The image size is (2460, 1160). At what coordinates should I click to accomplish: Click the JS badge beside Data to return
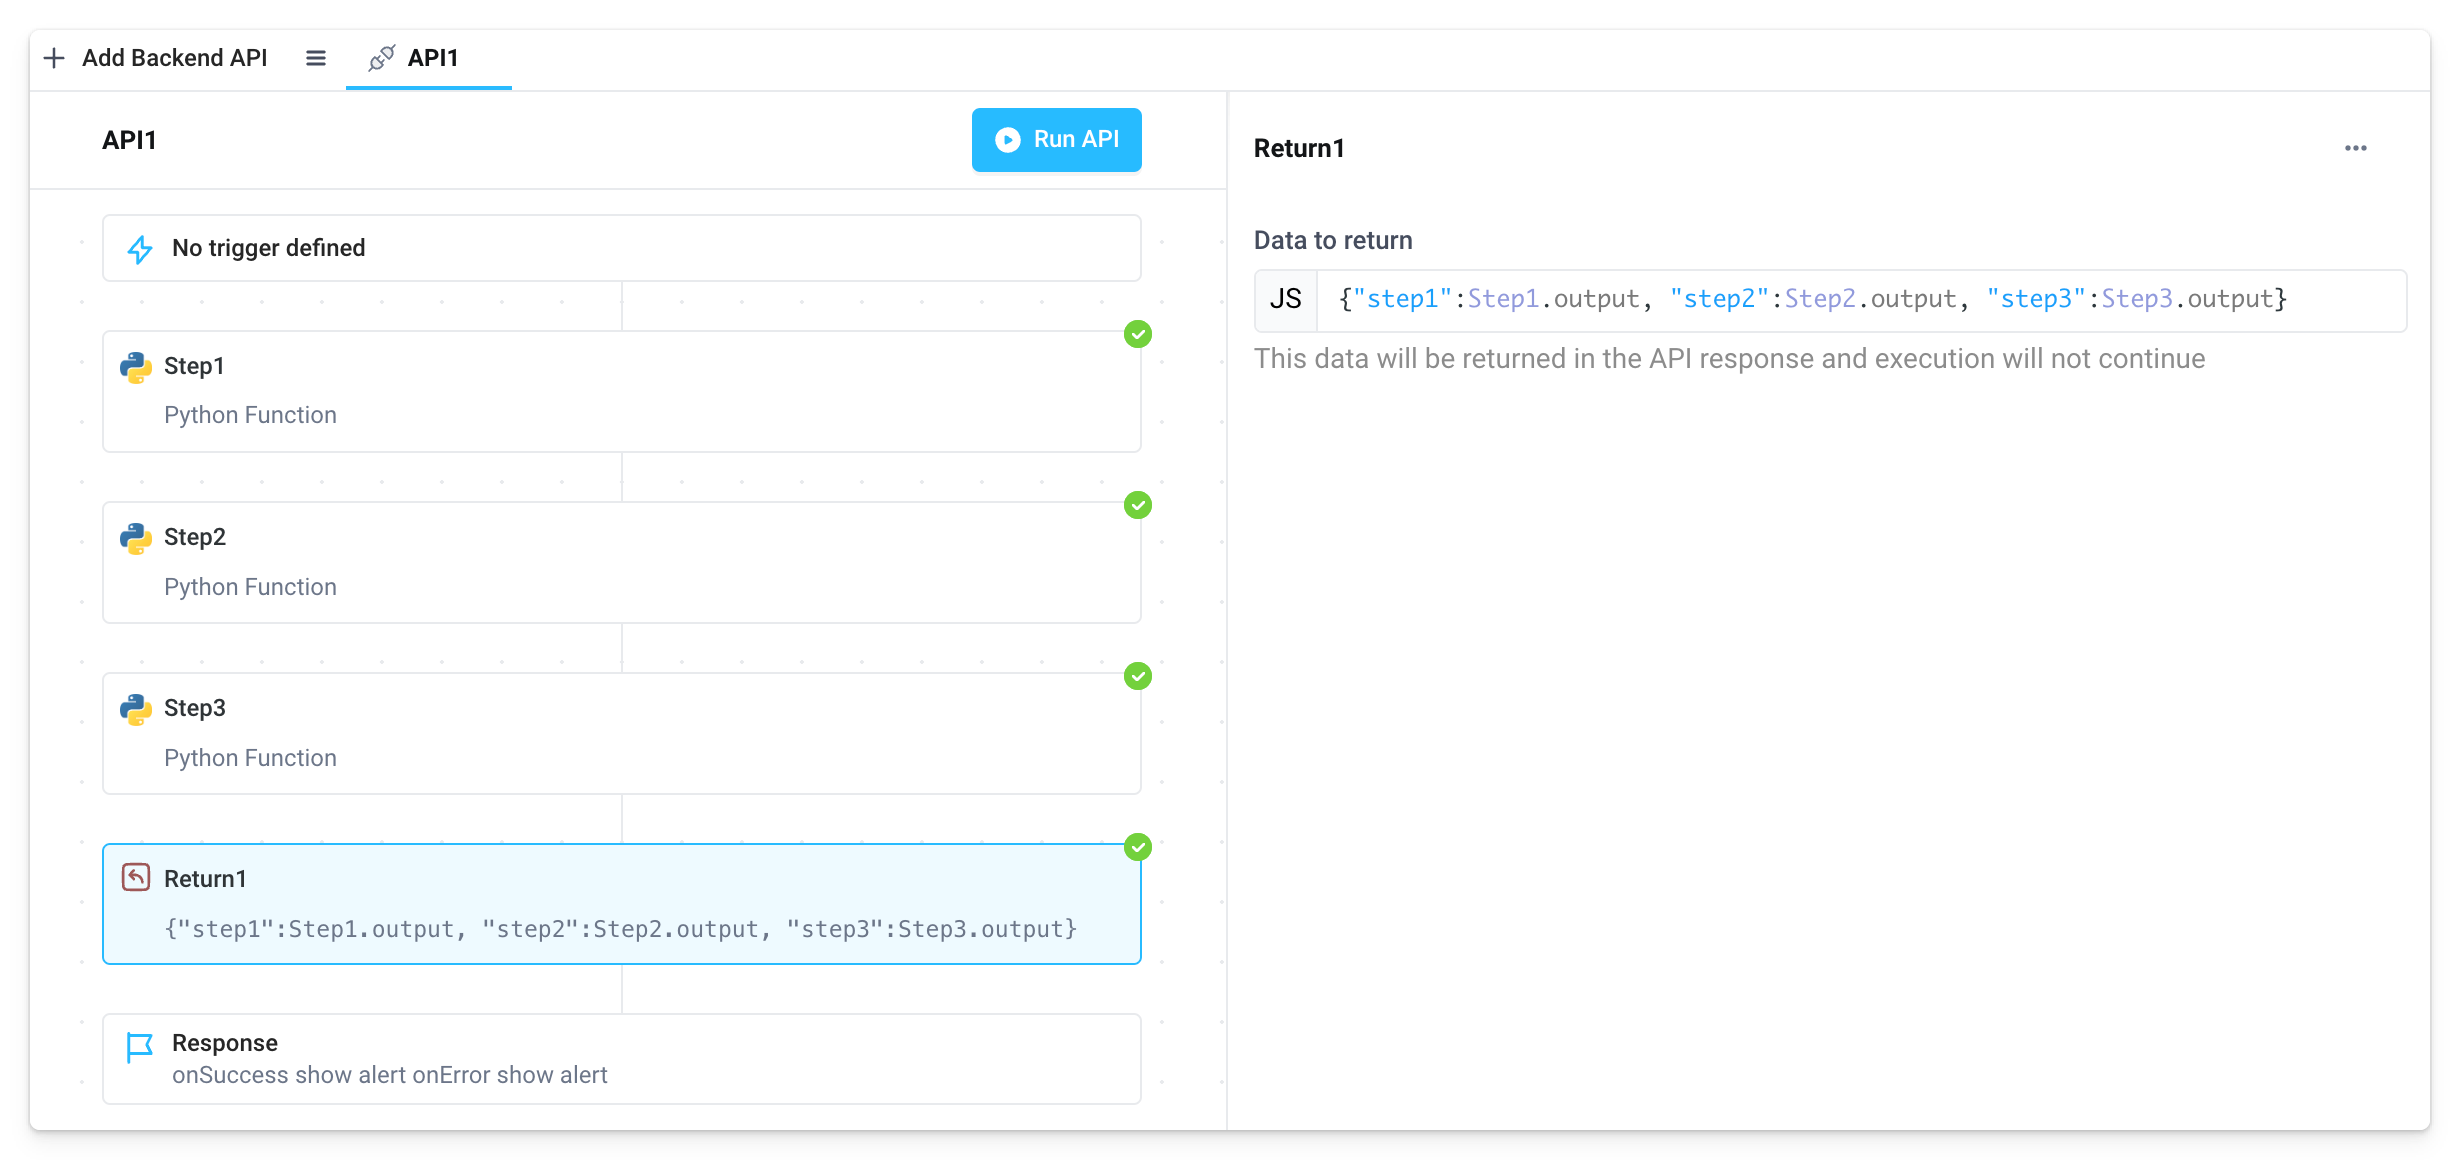pos(1285,299)
